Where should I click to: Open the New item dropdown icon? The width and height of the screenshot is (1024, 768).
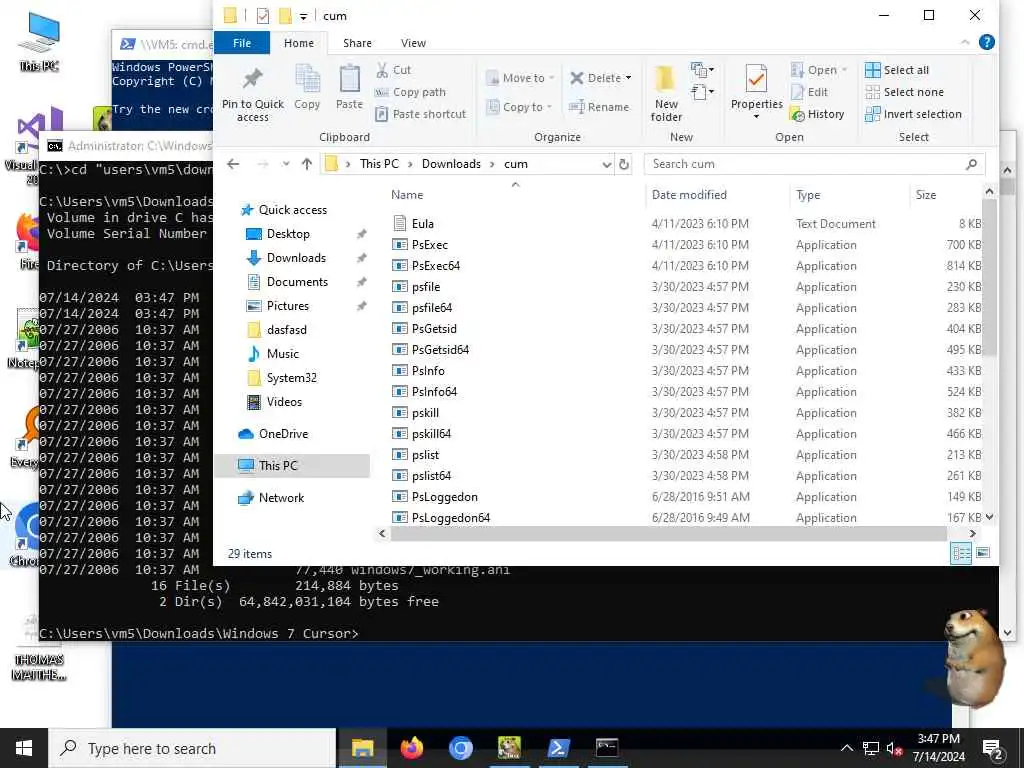click(x=702, y=70)
